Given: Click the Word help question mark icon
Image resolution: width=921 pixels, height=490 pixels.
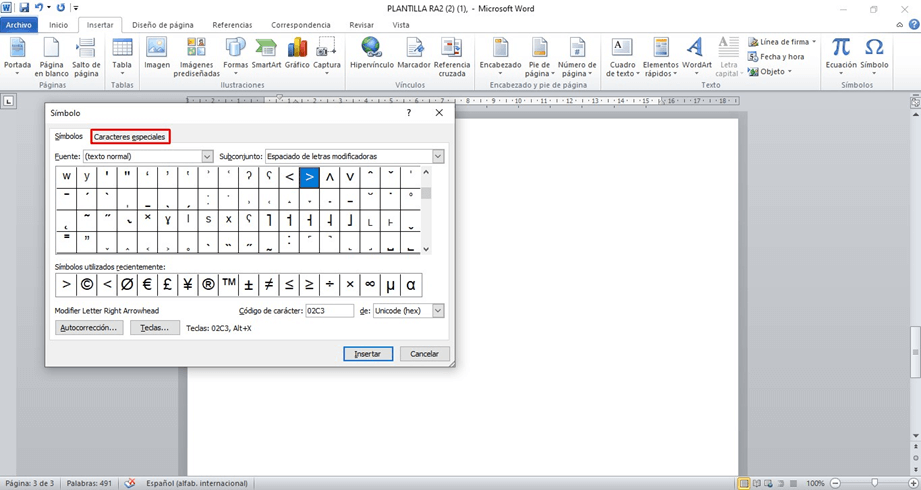Looking at the screenshot, I should [914, 25].
